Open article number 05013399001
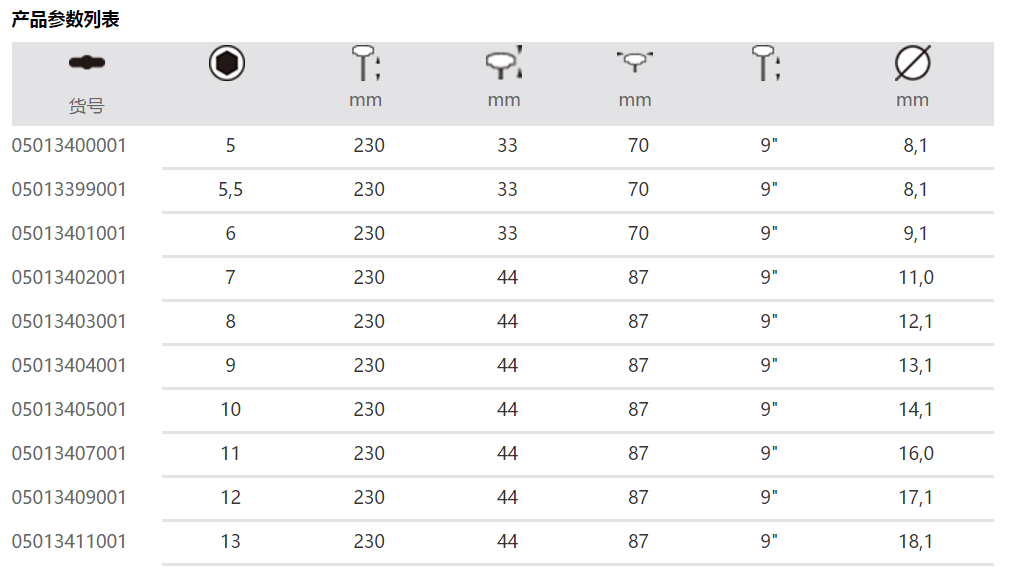The height and width of the screenshot is (580, 1009). tap(69, 190)
